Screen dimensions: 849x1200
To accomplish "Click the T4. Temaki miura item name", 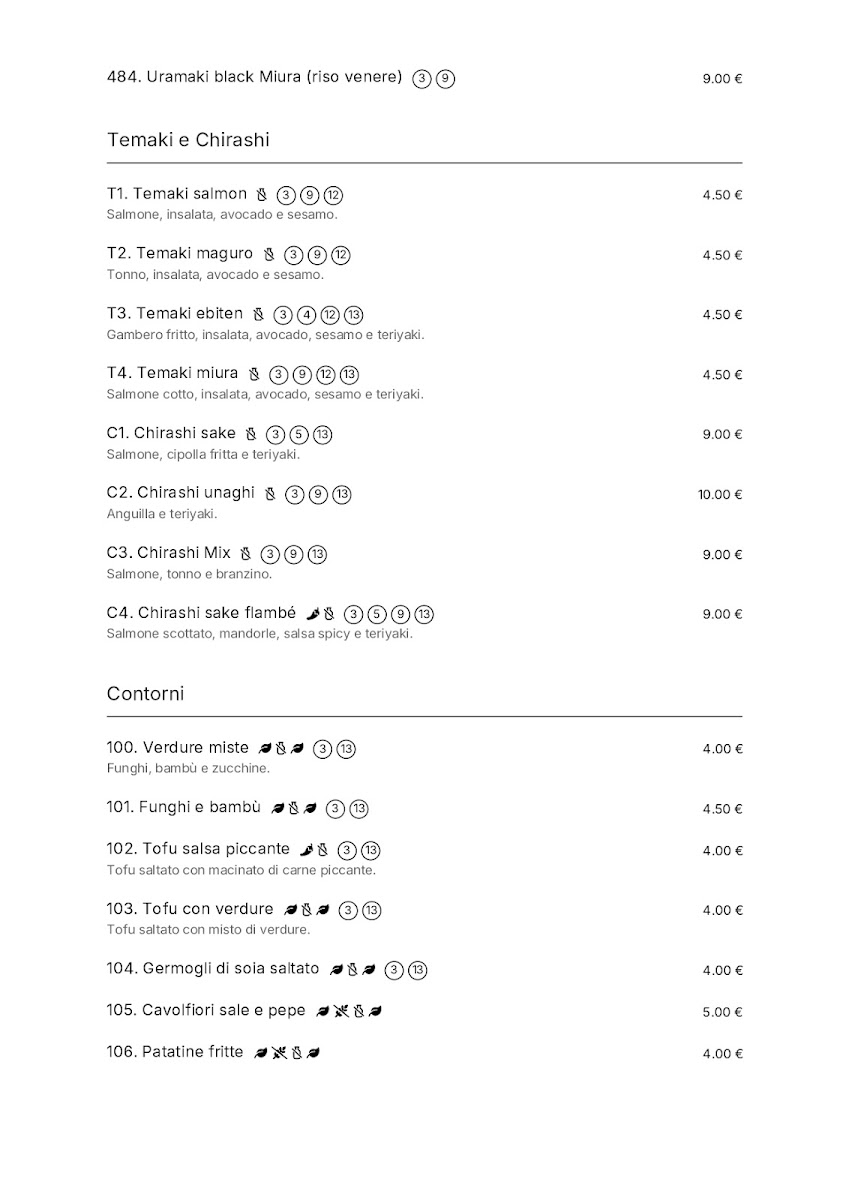I will (x=172, y=373).
